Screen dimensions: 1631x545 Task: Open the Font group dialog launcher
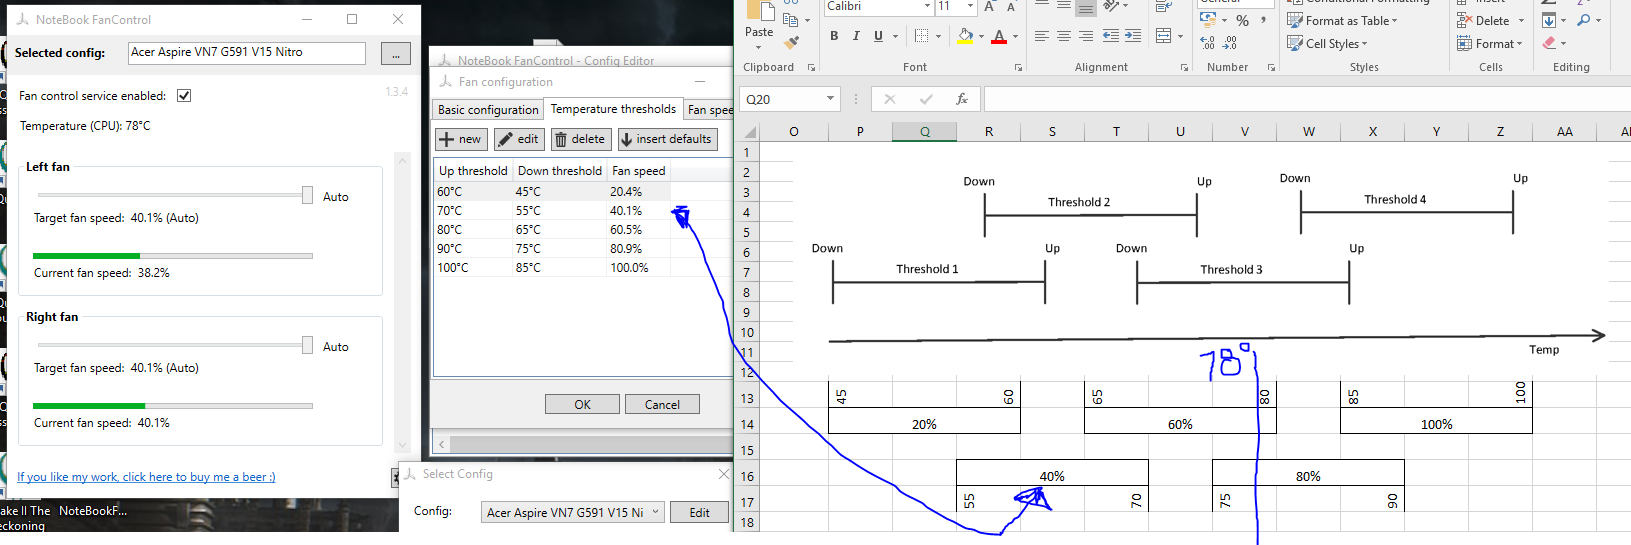pos(1018,68)
